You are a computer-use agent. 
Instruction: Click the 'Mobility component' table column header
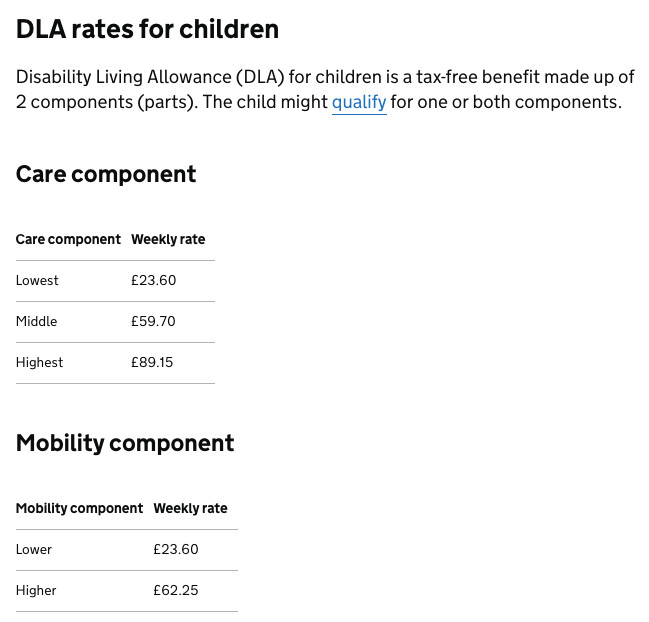pyautogui.click(x=79, y=508)
